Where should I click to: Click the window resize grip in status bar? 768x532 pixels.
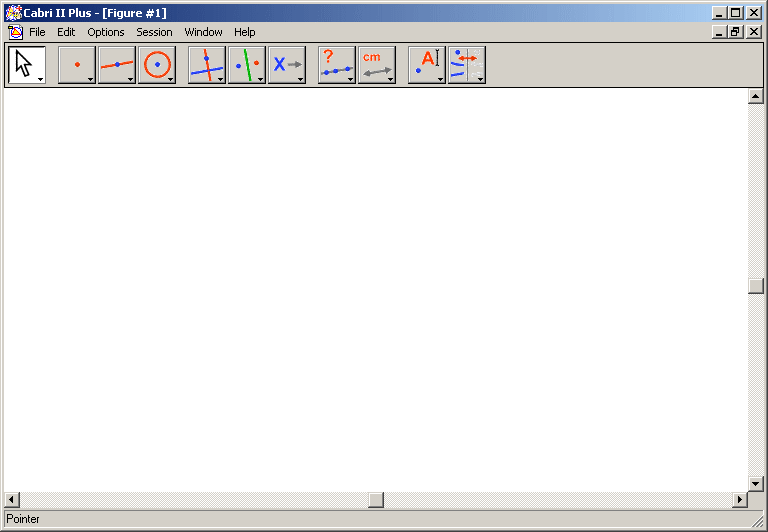pos(758,521)
